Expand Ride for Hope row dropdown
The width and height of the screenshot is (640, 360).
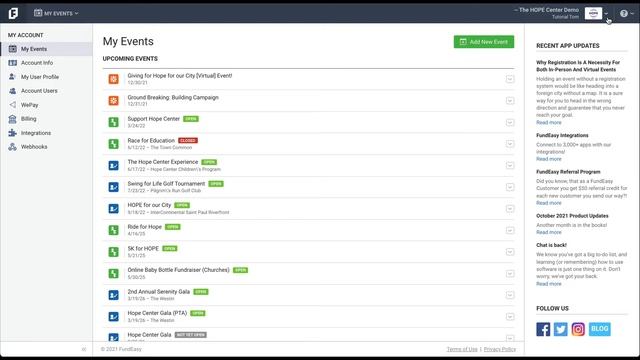510,230
